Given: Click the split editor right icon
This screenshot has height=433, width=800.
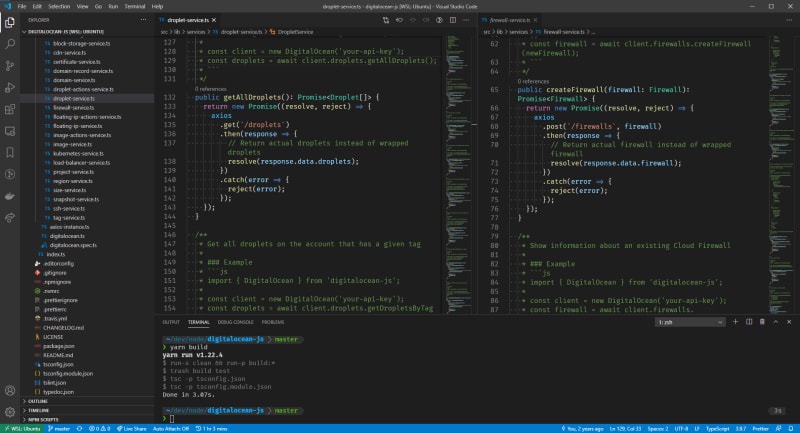Looking at the screenshot, I should point(453,20).
